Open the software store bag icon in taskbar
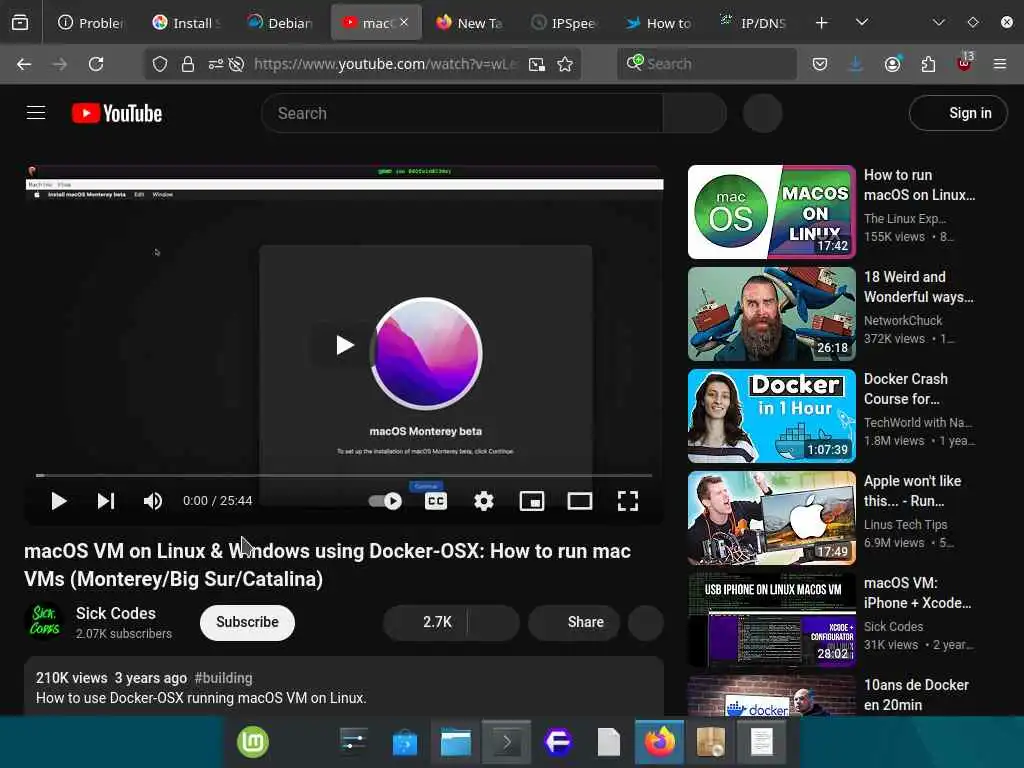This screenshot has height=768, width=1024. click(x=404, y=743)
